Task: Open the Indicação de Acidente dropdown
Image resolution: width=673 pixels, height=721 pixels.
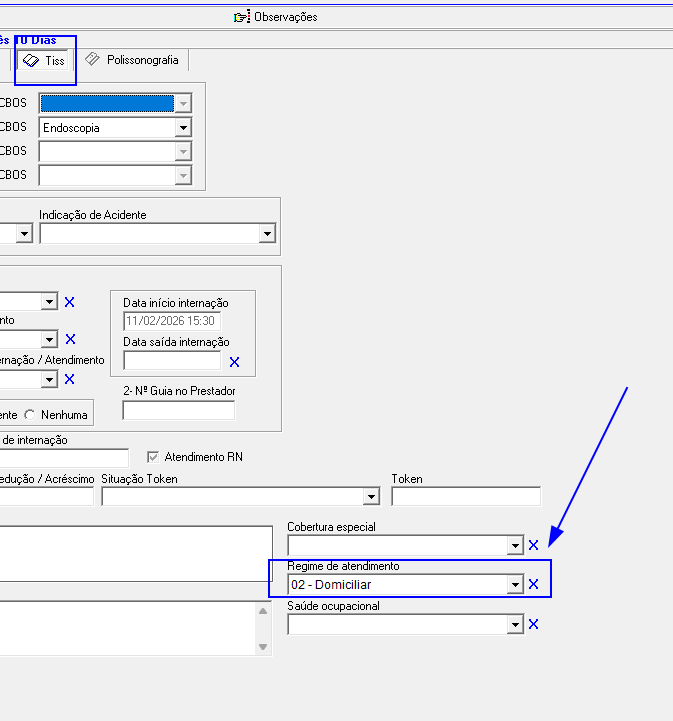Action: click(x=267, y=233)
